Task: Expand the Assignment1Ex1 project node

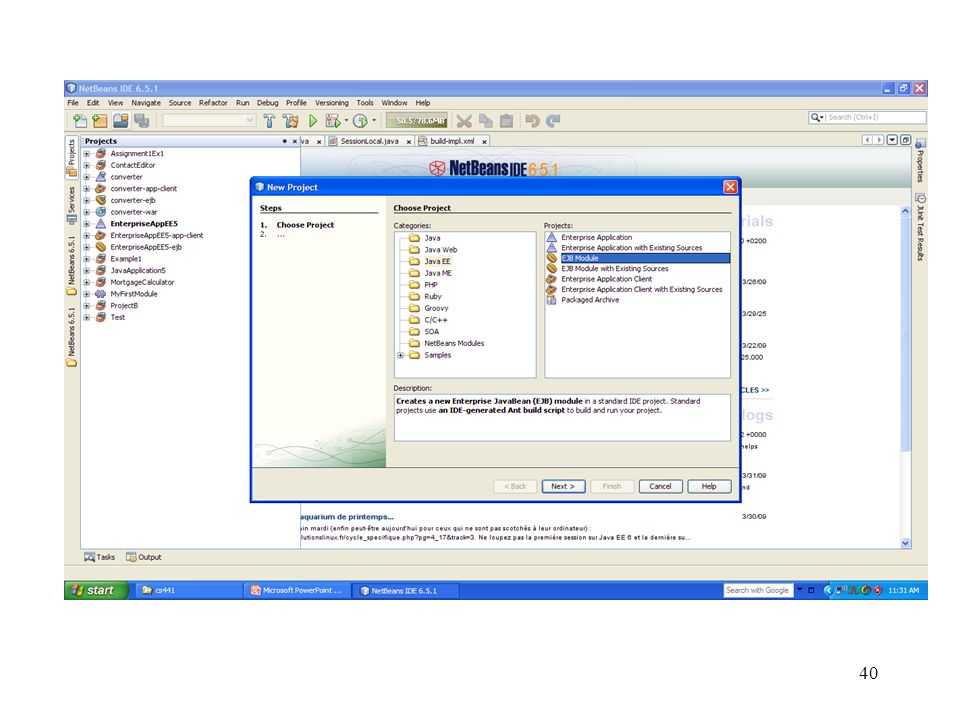Action: 86,154
